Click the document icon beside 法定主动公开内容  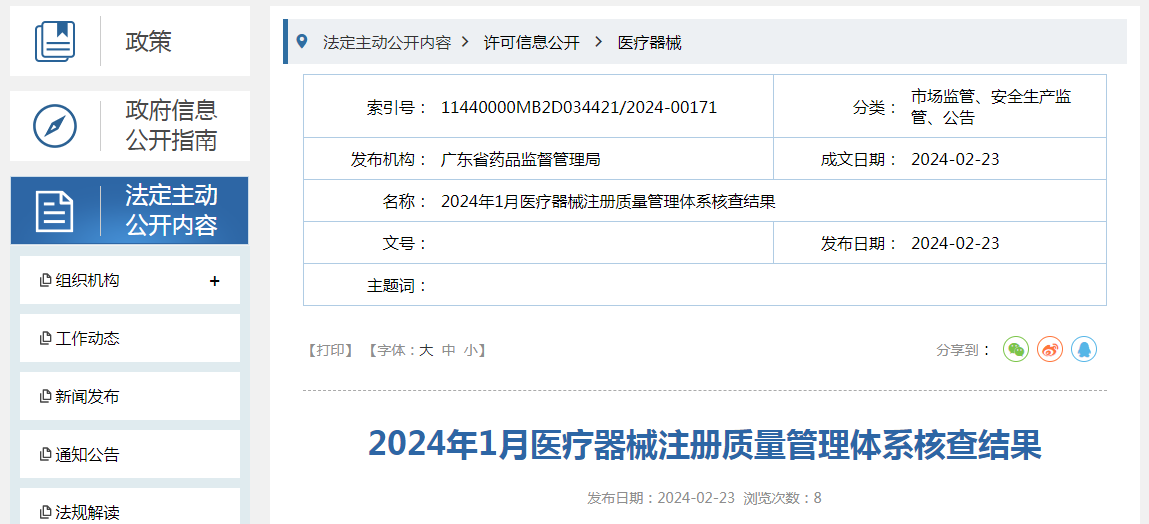55,211
